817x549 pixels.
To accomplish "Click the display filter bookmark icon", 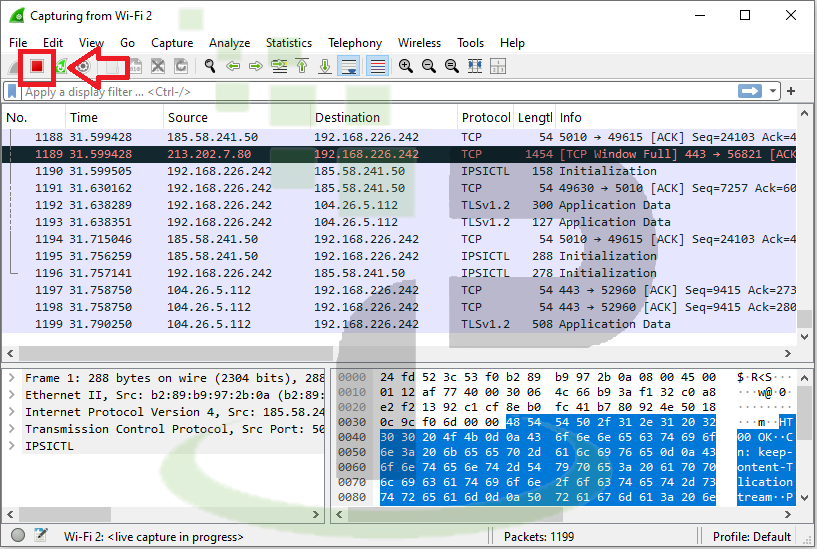I will click(x=12, y=91).
